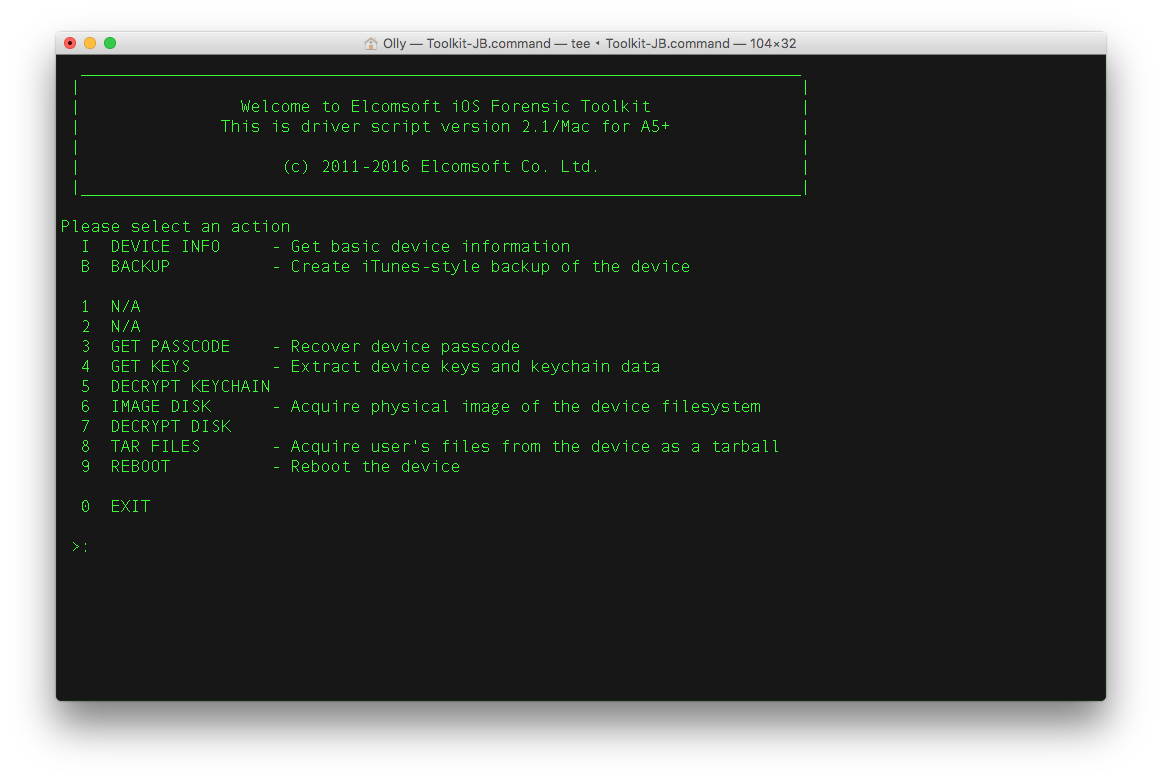Select the REBOOT menu entry
Viewport: 1162px width, 781px height.
(x=140, y=467)
